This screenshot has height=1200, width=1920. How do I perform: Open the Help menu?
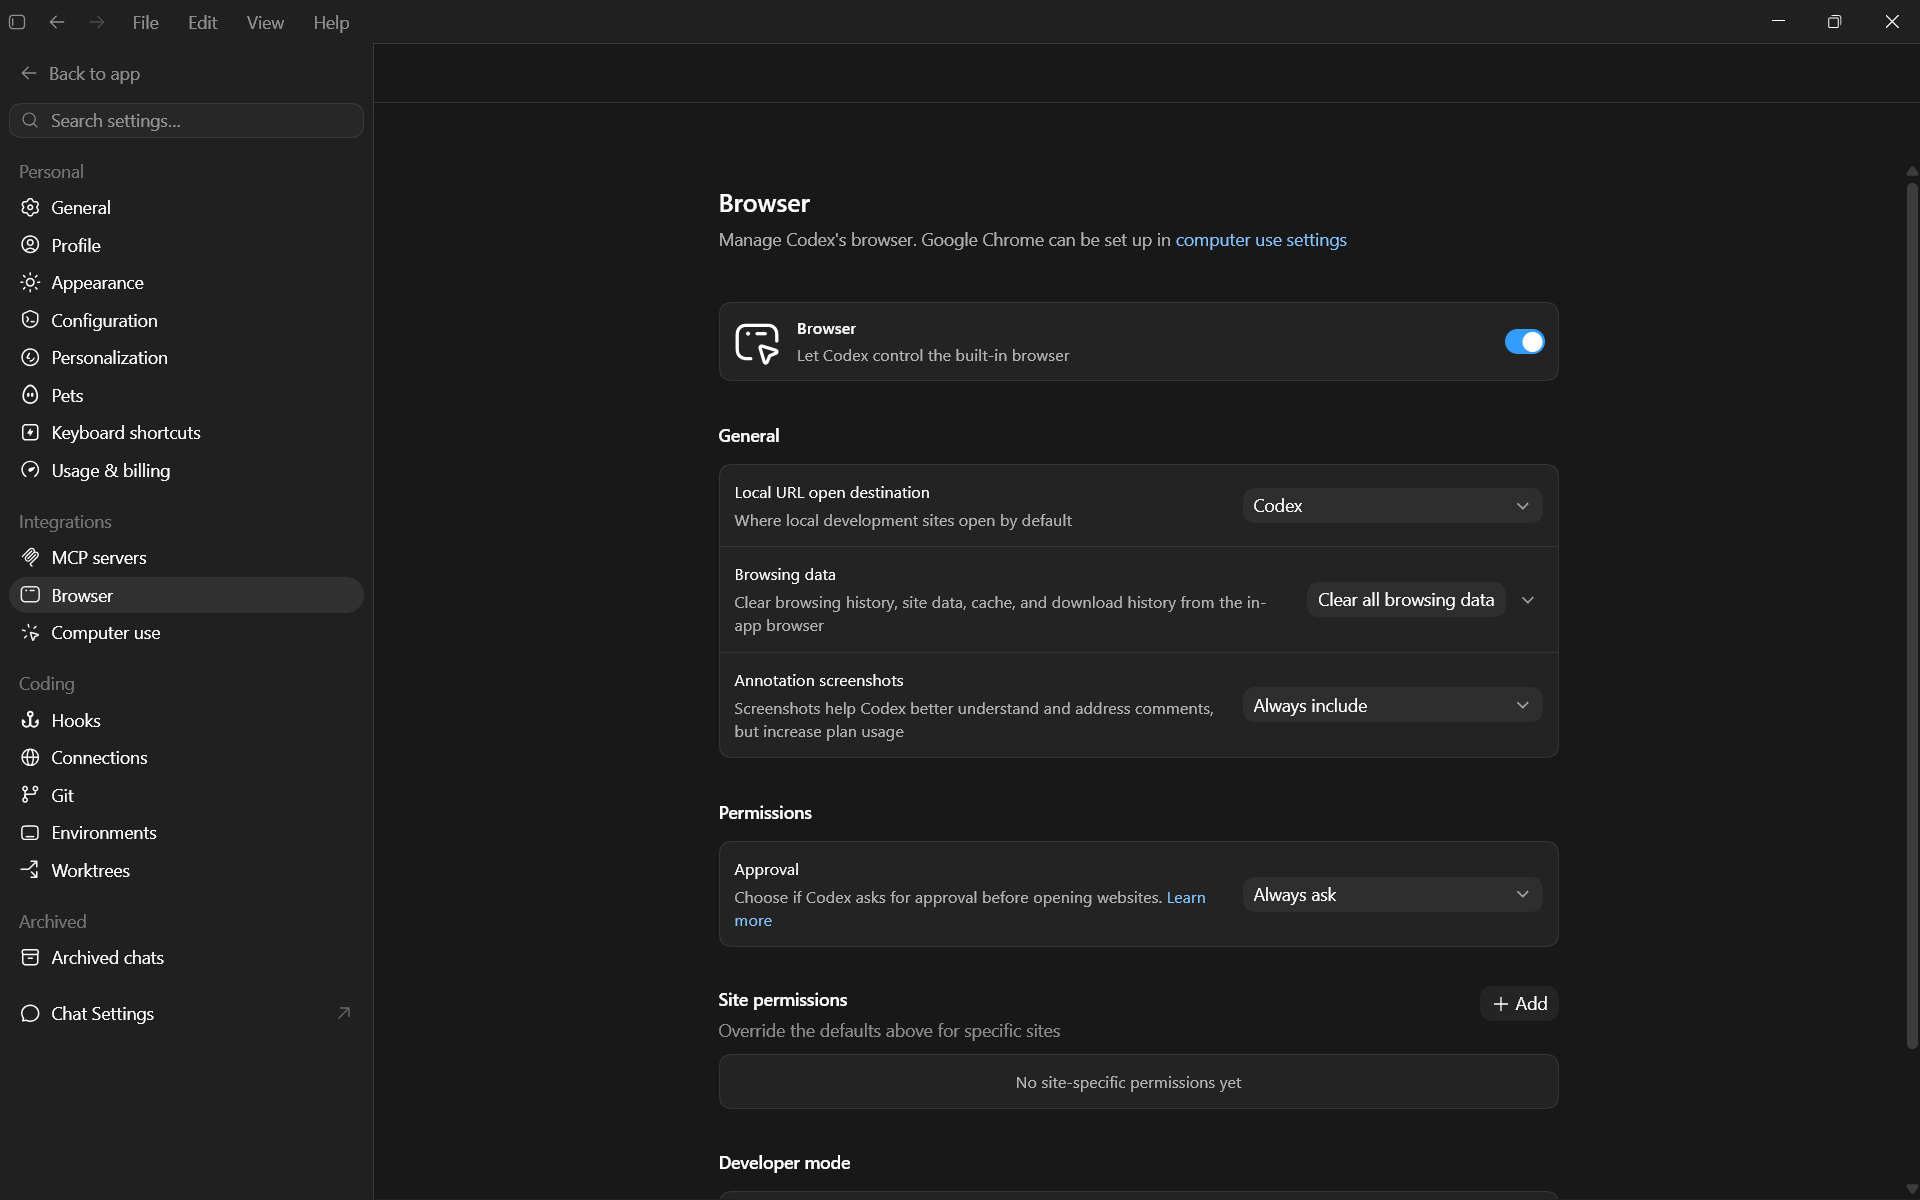(x=331, y=22)
